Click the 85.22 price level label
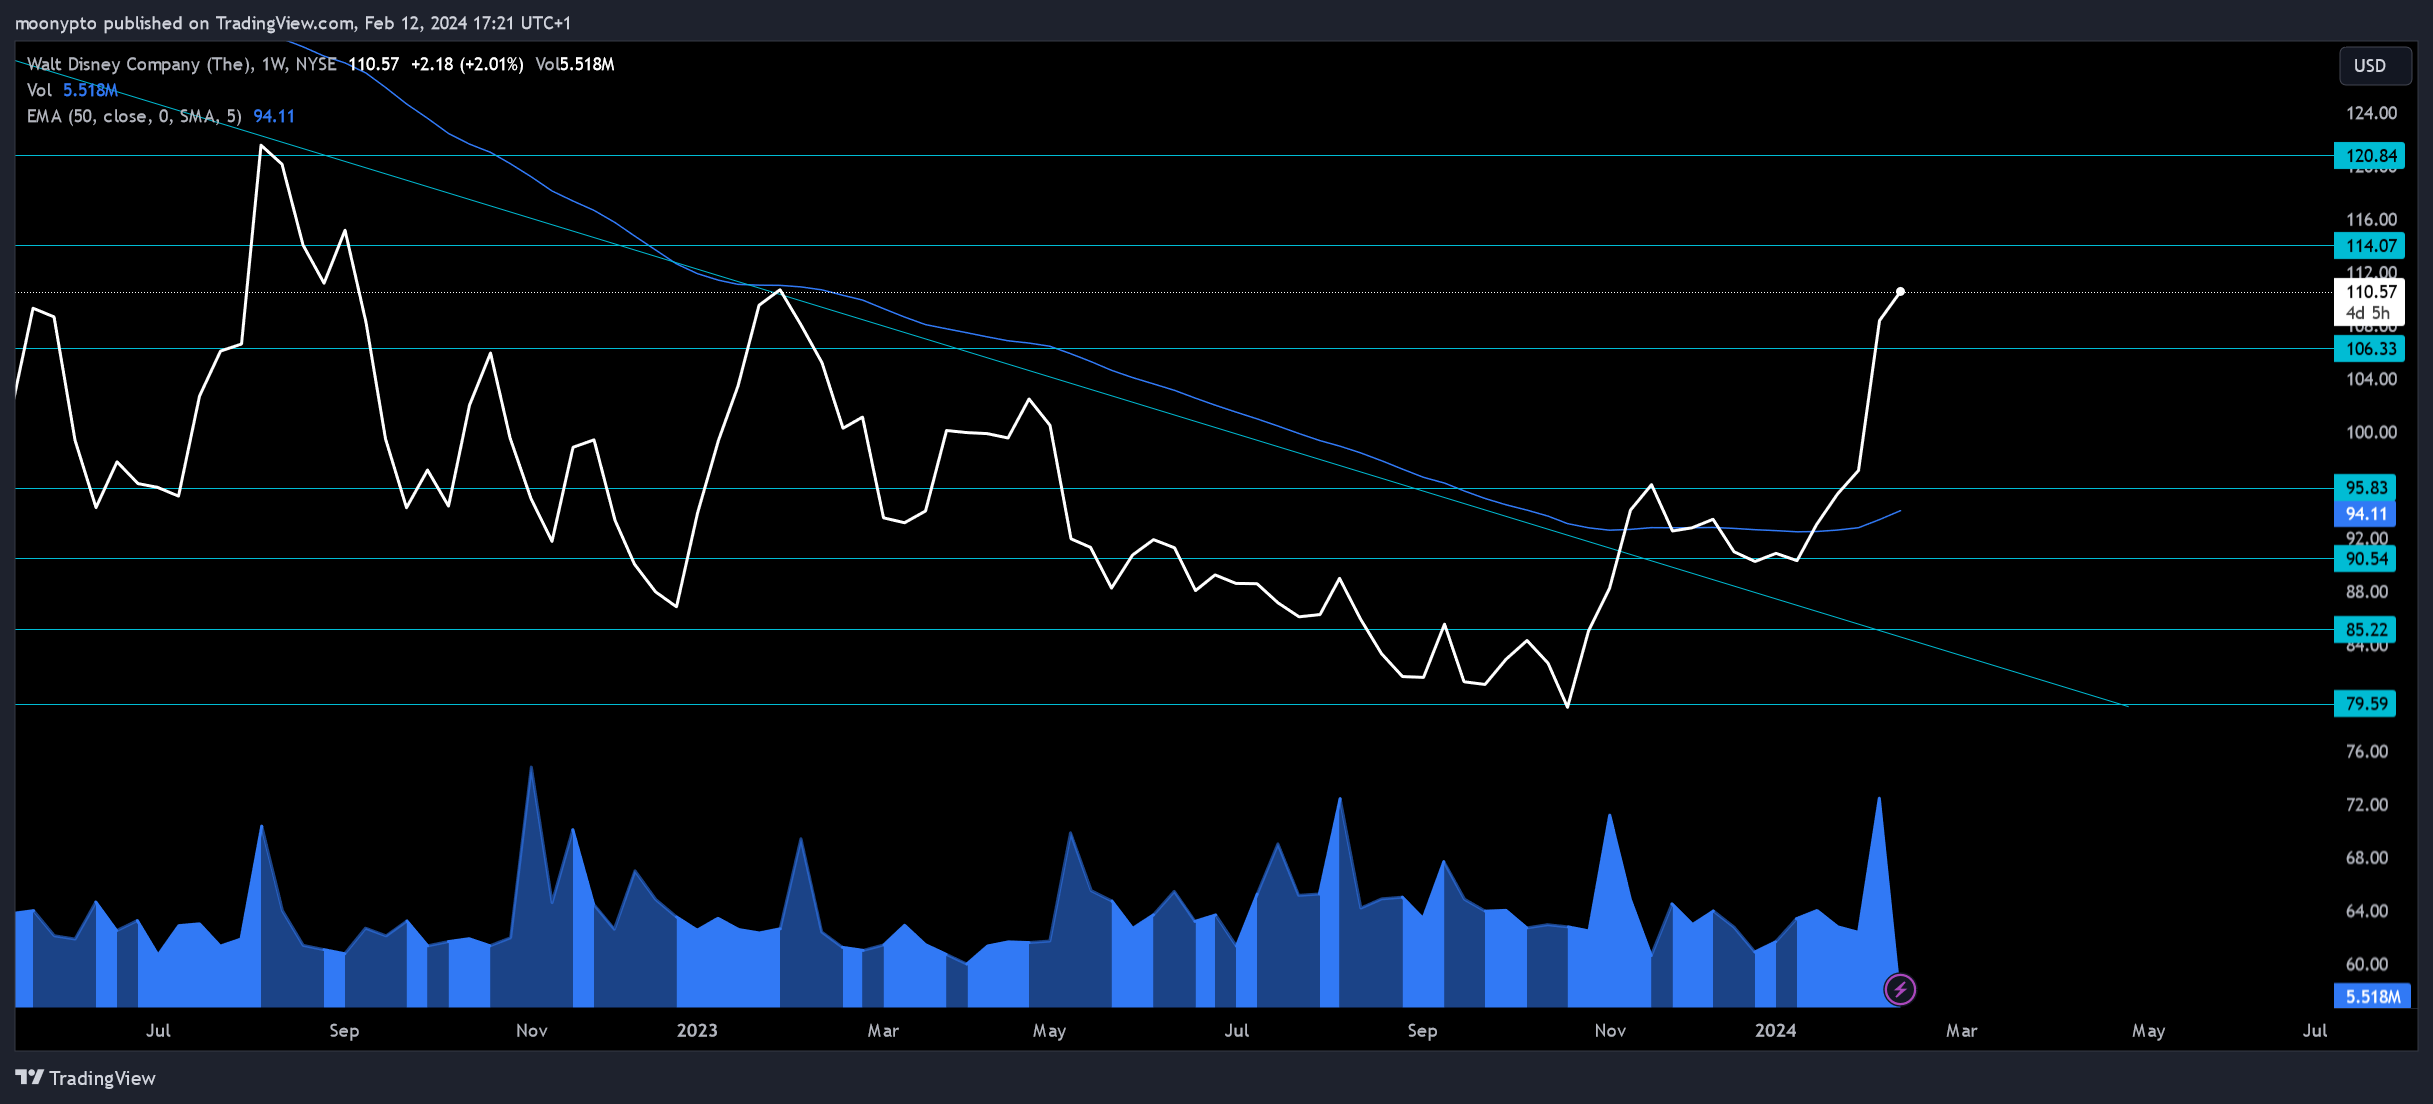2433x1104 pixels. (2365, 630)
